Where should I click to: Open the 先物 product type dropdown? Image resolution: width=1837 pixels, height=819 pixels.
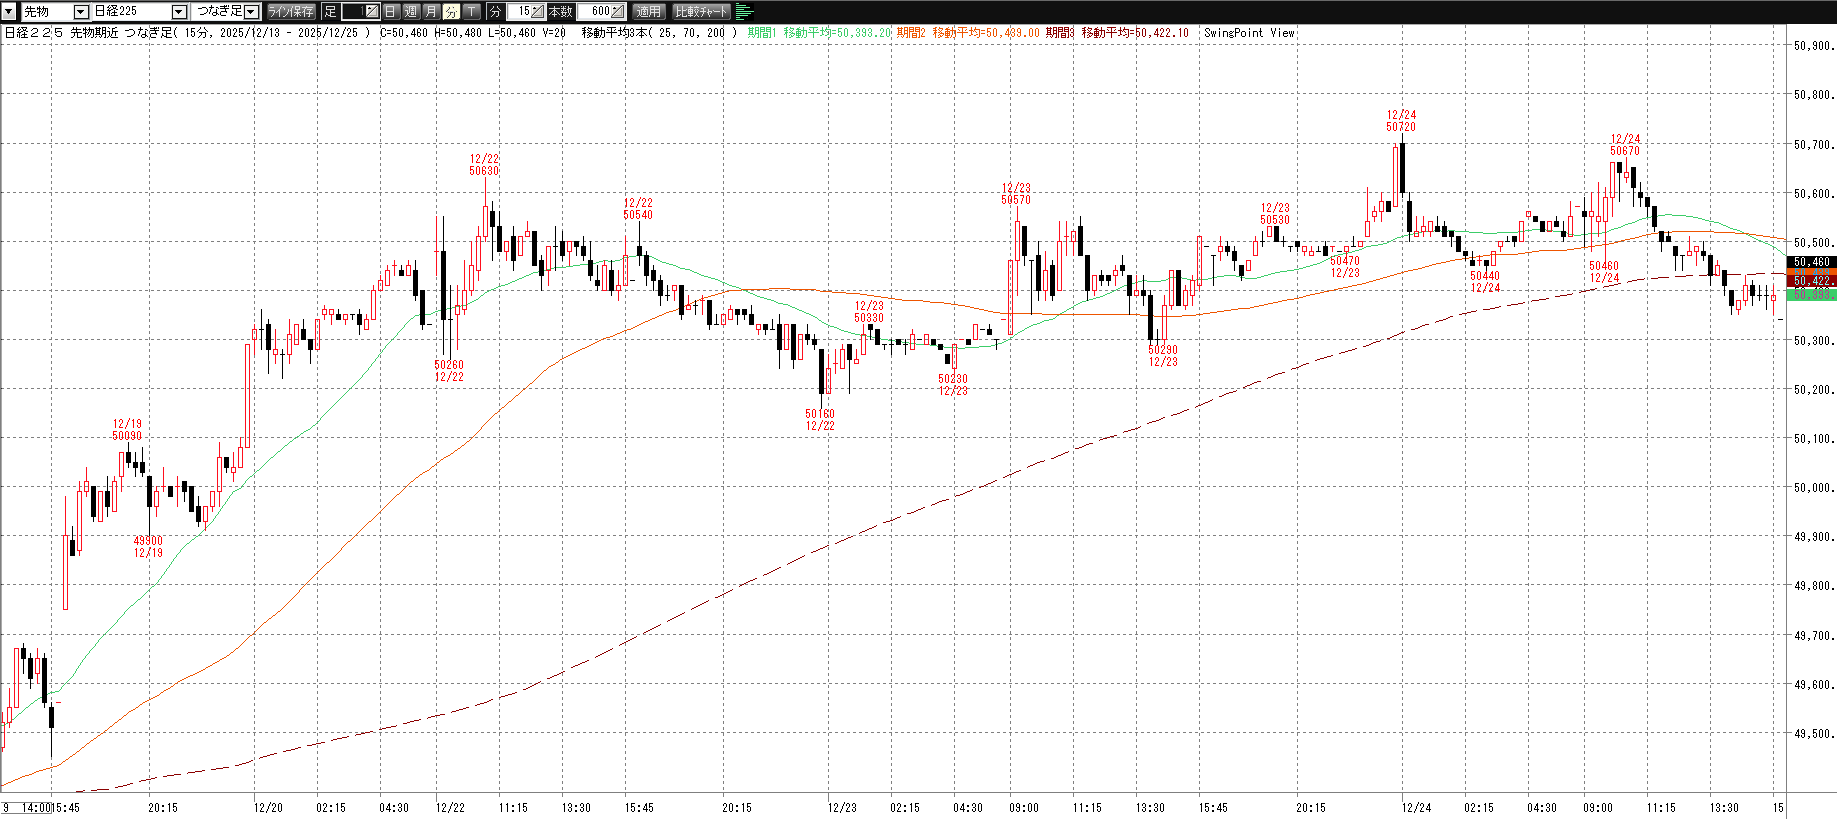pos(81,12)
